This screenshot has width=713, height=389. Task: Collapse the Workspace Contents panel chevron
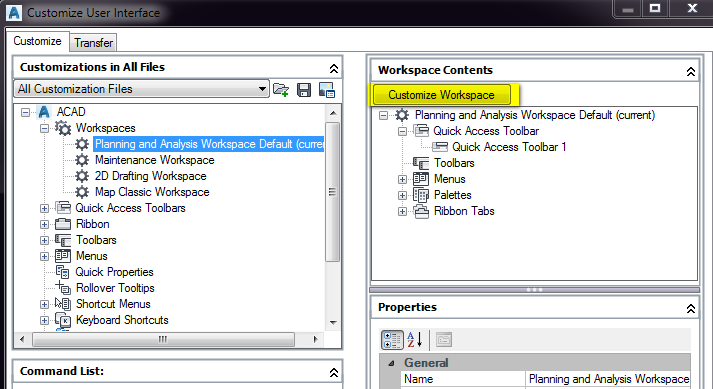tap(690, 71)
